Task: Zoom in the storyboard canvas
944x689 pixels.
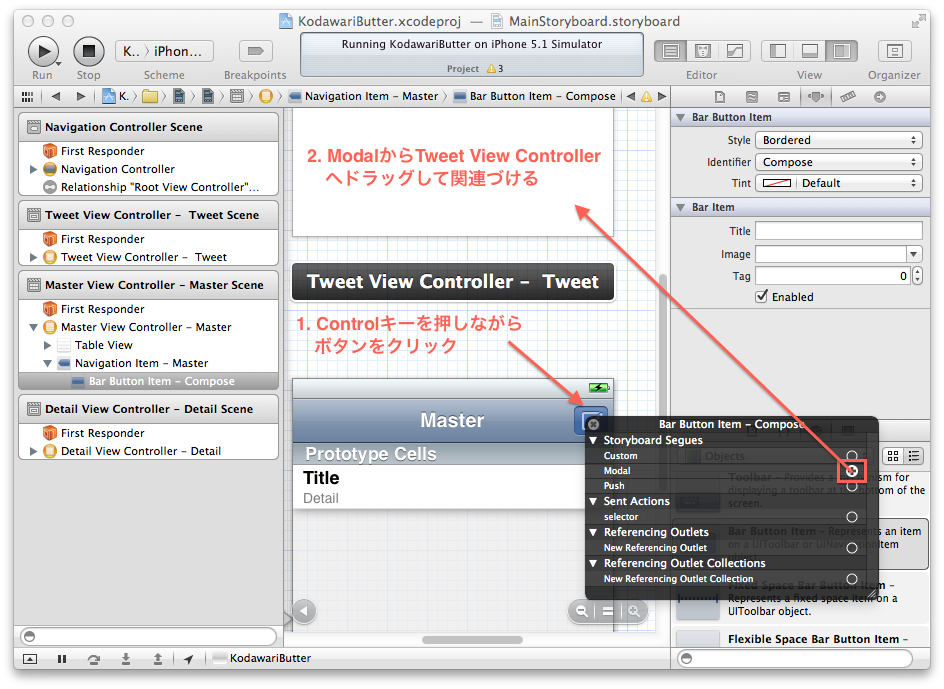Action: click(634, 611)
